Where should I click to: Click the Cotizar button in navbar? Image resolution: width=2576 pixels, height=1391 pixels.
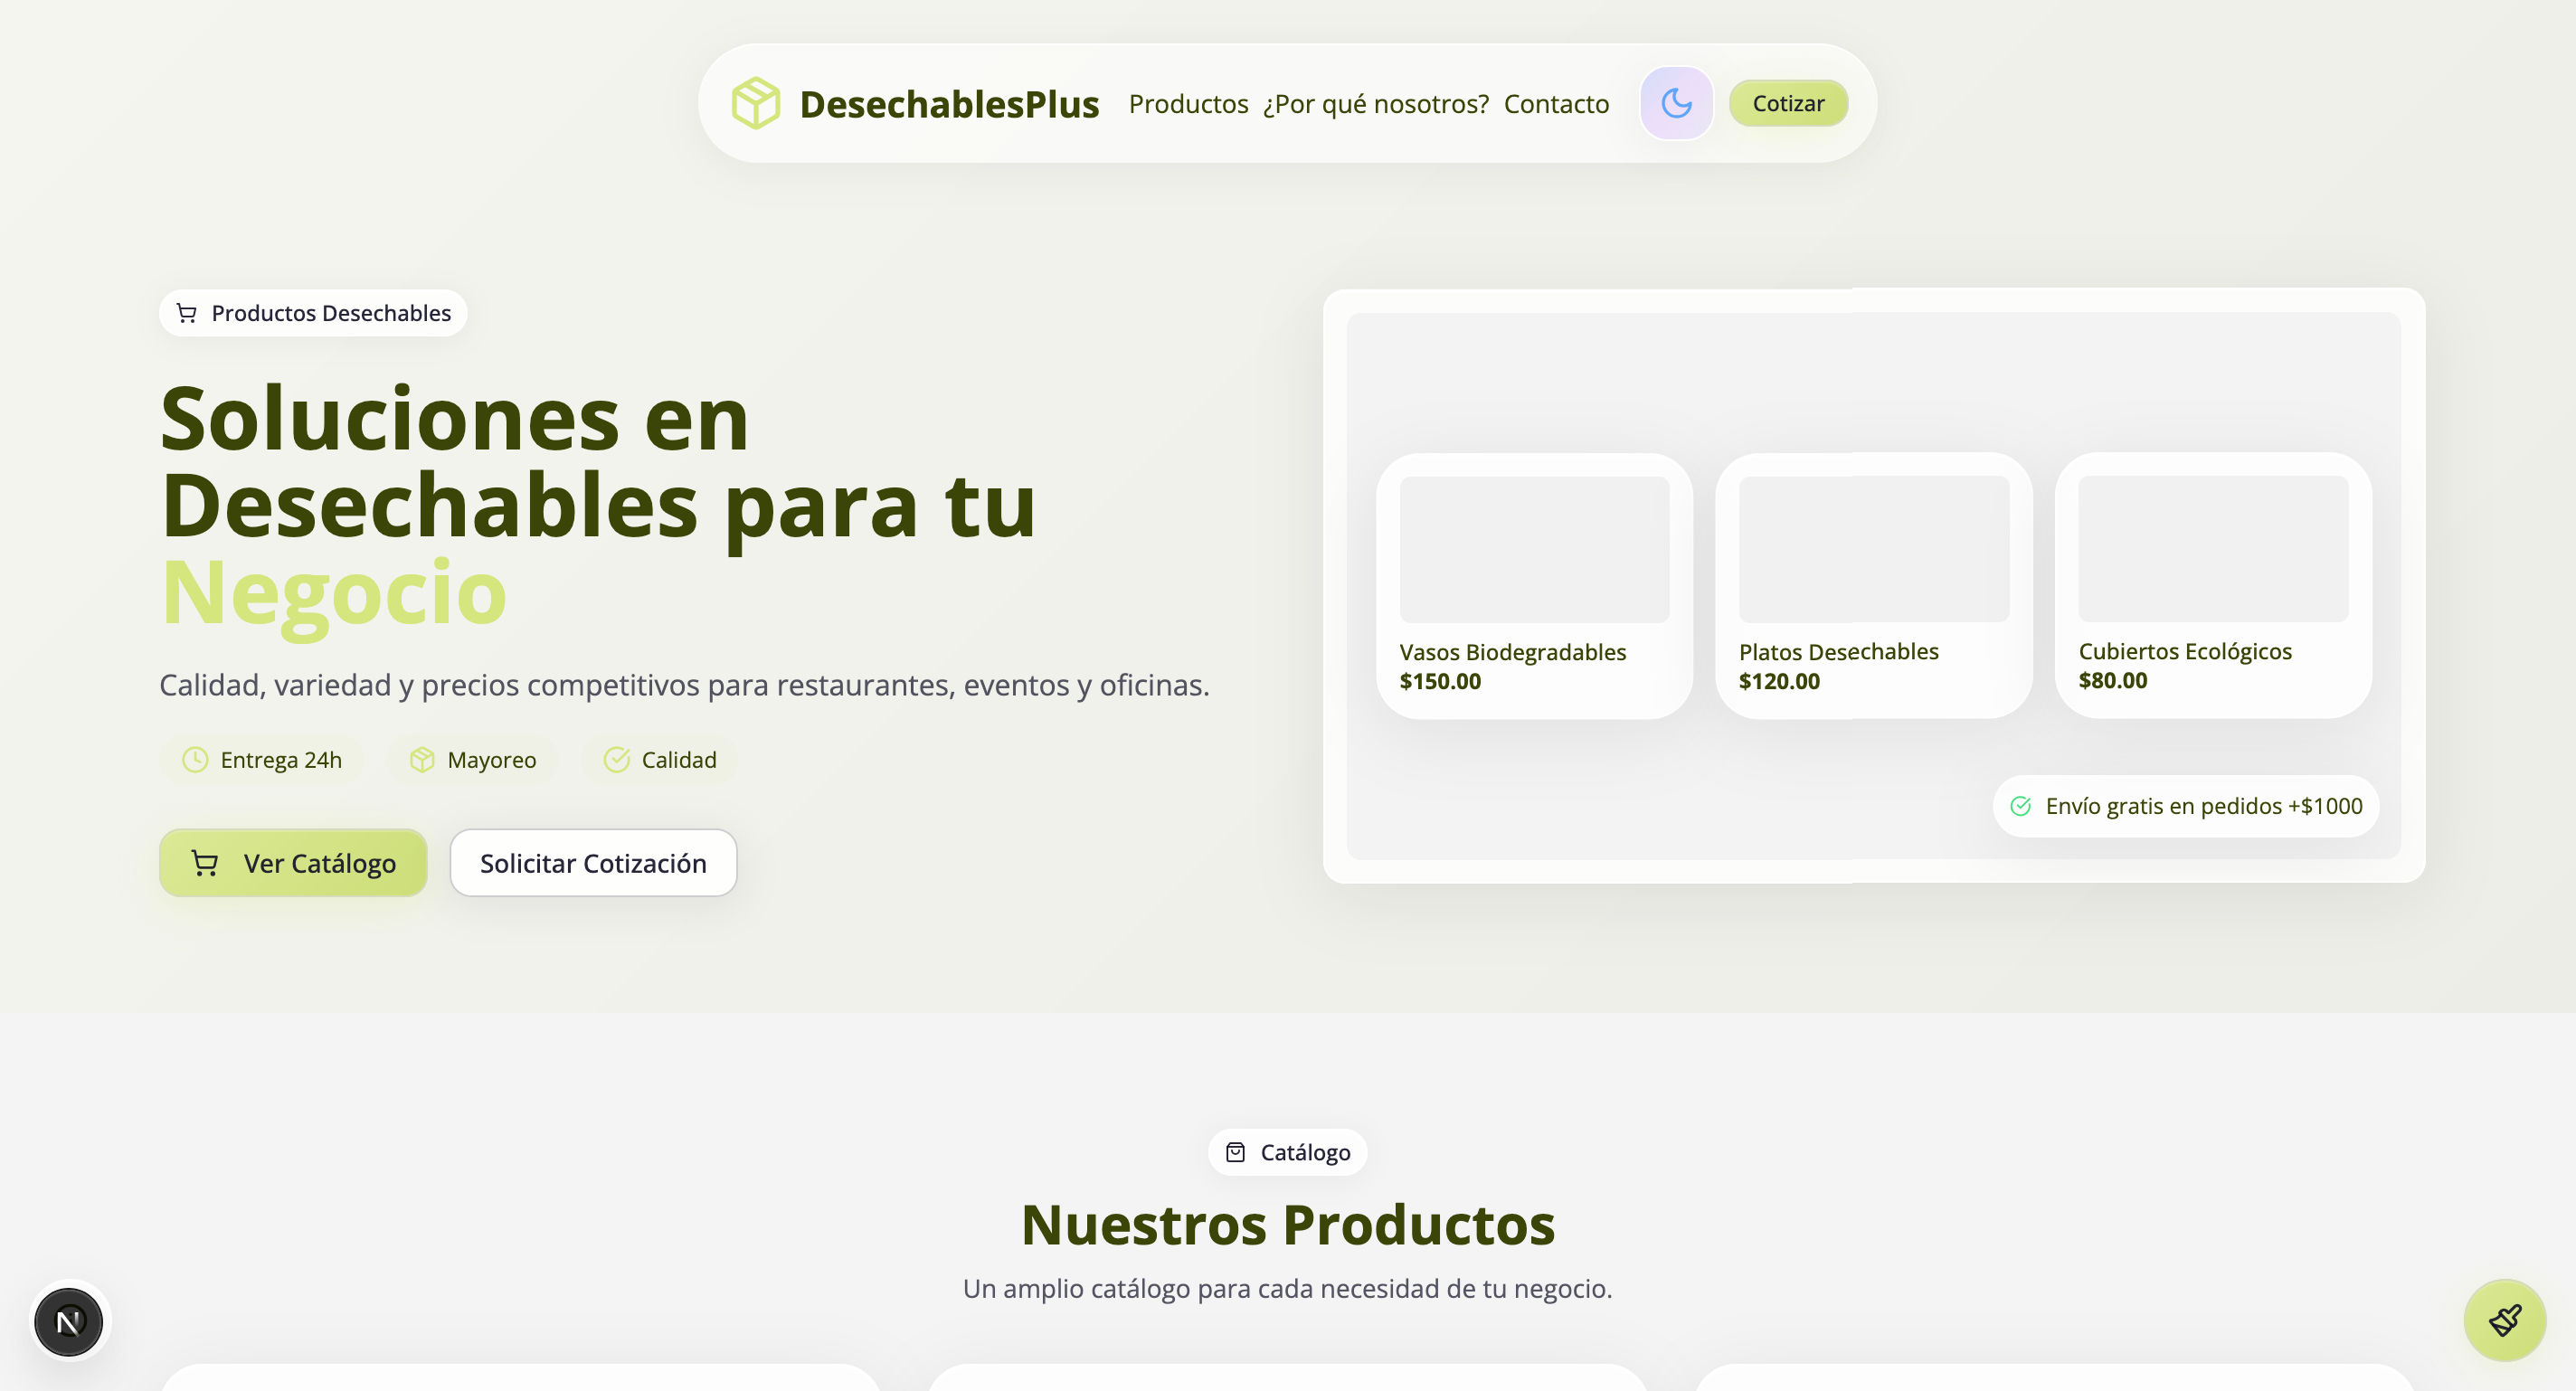point(1788,103)
